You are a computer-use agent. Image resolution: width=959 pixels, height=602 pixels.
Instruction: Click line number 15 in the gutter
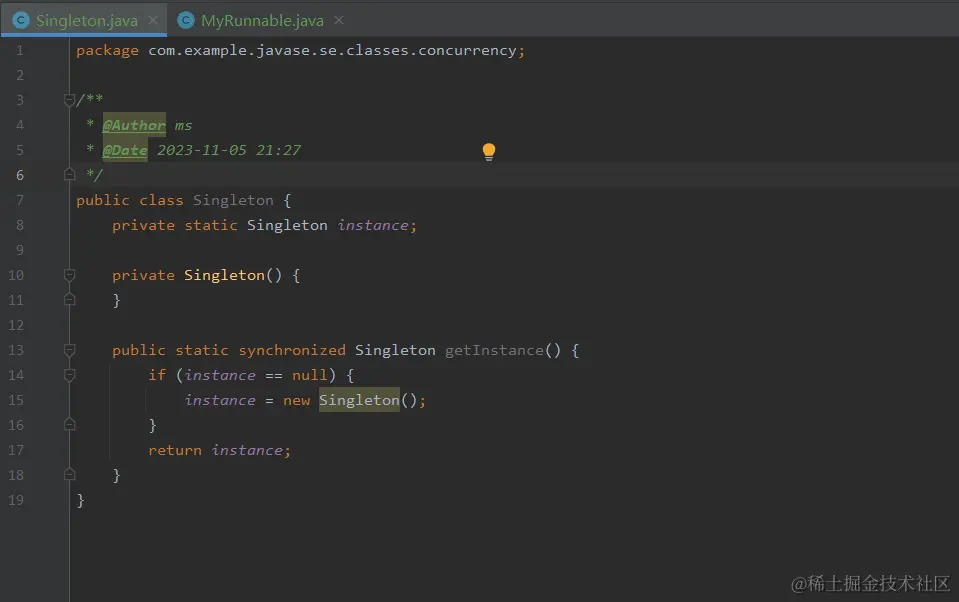[16, 400]
